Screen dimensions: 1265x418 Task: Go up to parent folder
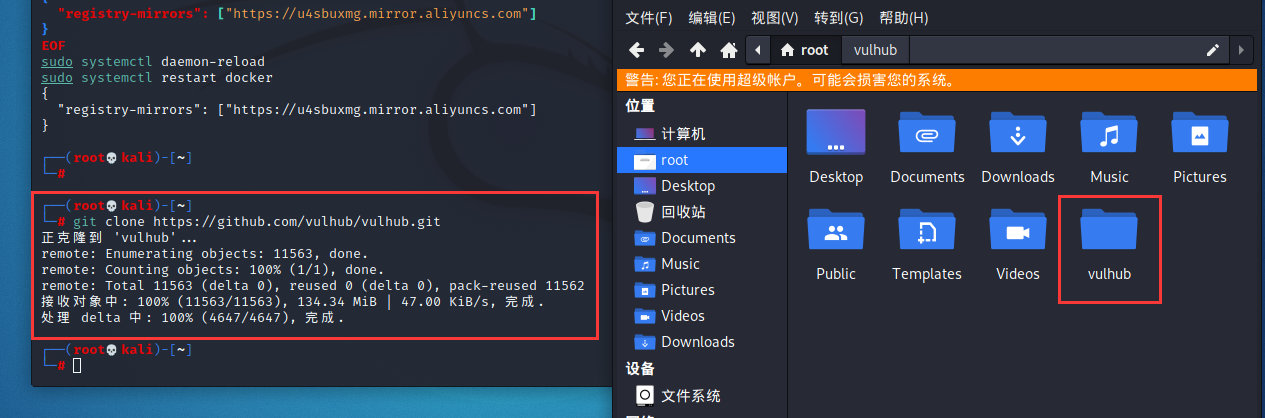[x=698, y=50]
